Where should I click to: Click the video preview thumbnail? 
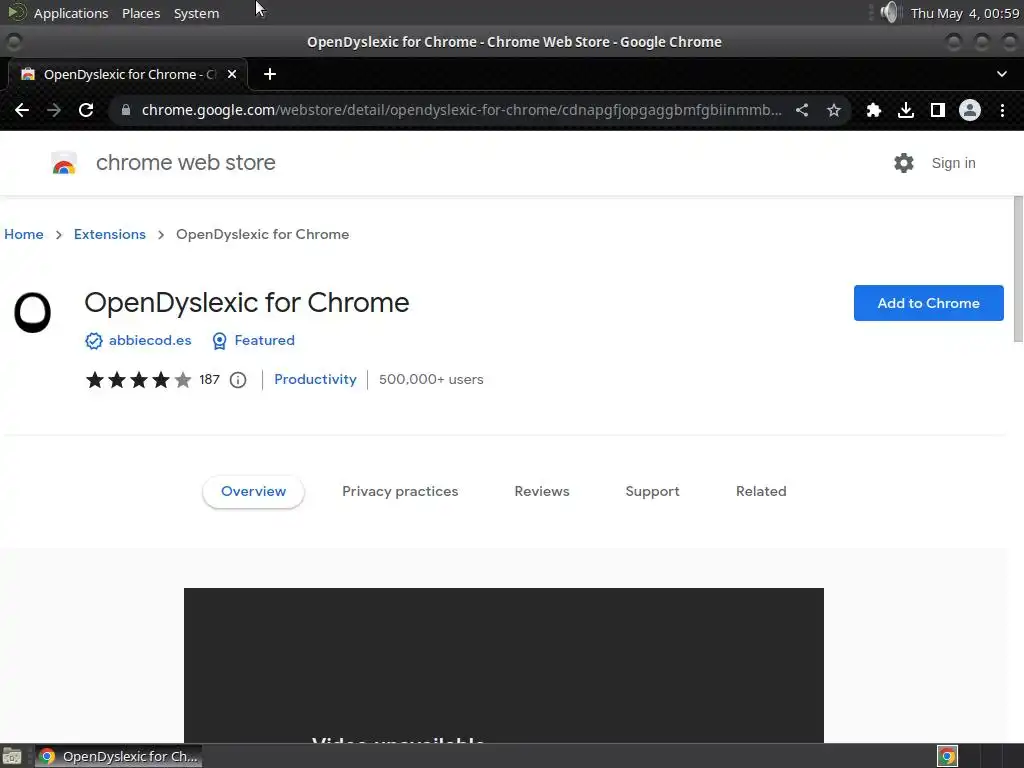coord(504,665)
